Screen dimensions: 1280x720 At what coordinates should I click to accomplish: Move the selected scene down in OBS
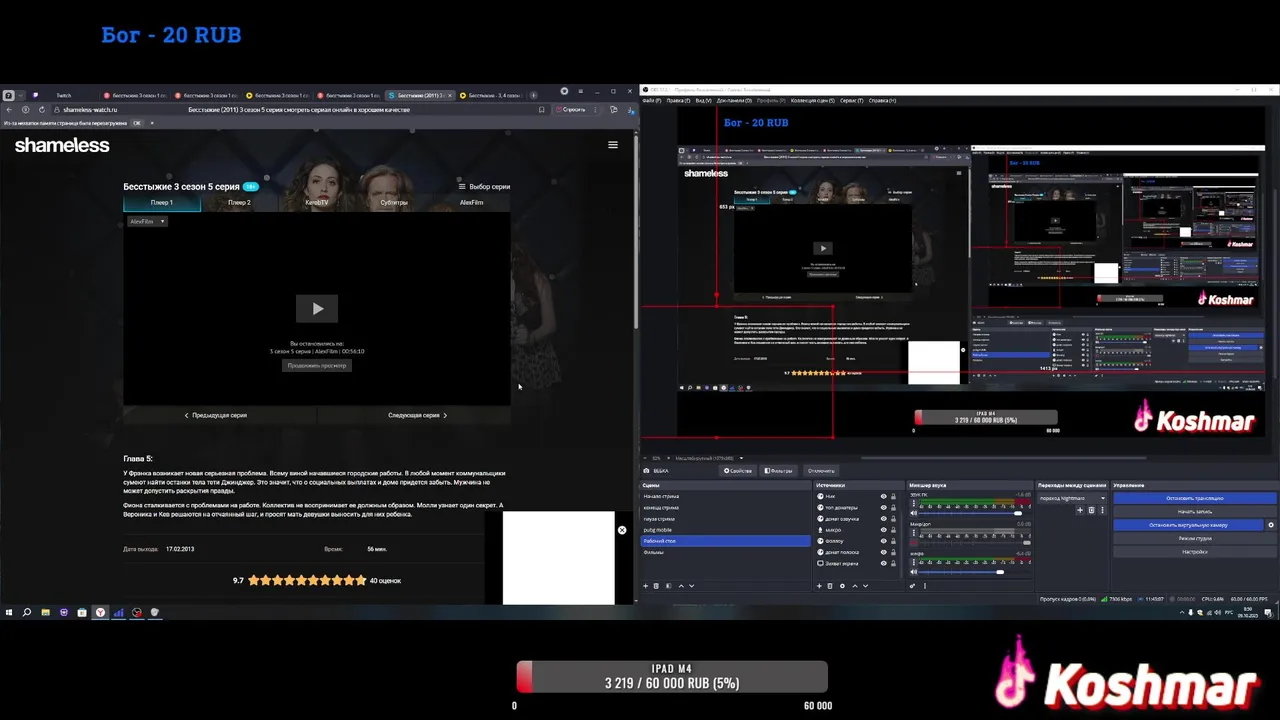[691, 586]
